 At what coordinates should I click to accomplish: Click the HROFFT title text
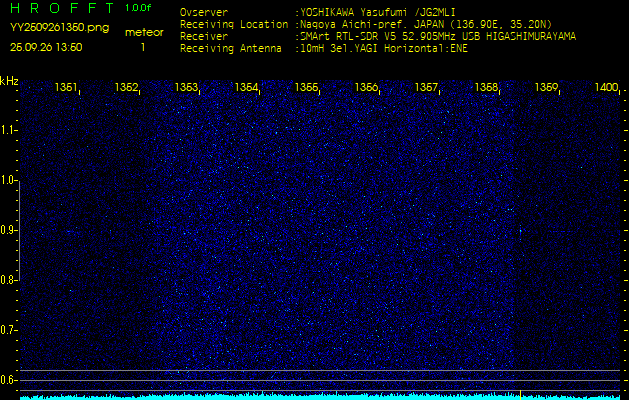point(62,8)
